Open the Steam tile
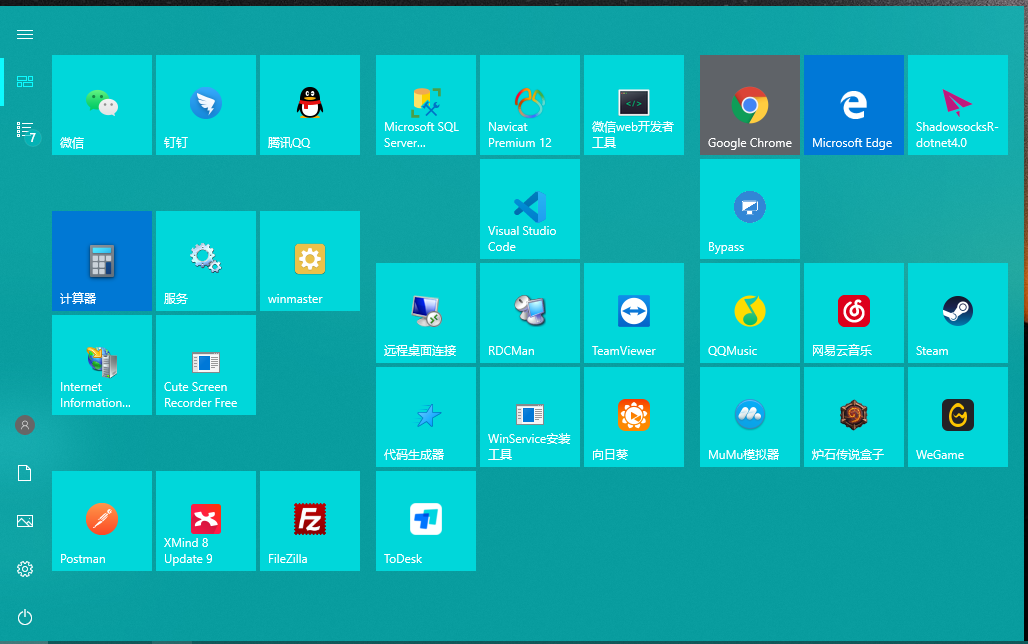Viewport: 1028px width, 644px height. pyautogui.click(x=958, y=313)
